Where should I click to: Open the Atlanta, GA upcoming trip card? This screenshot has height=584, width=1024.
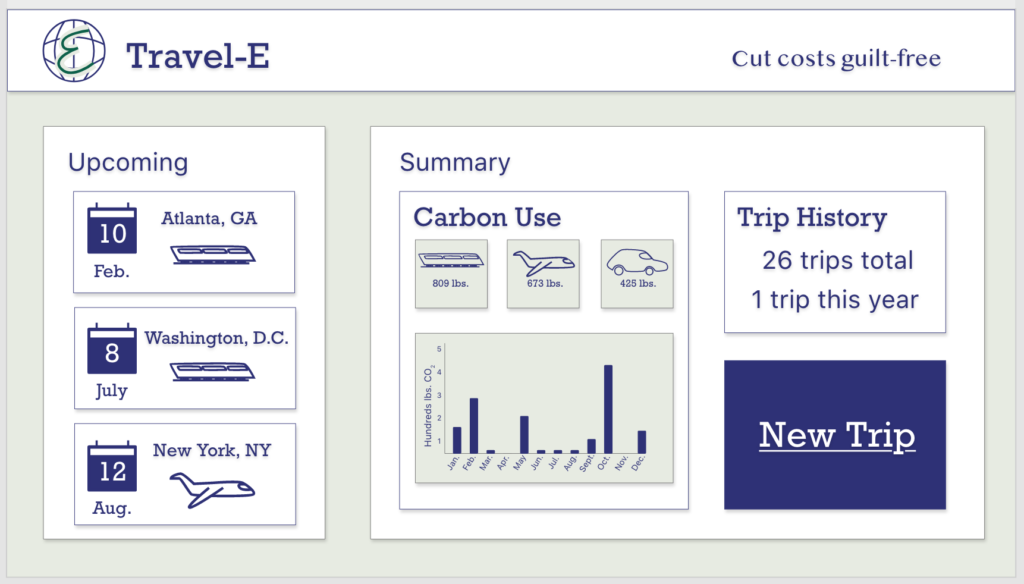click(184, 242)
